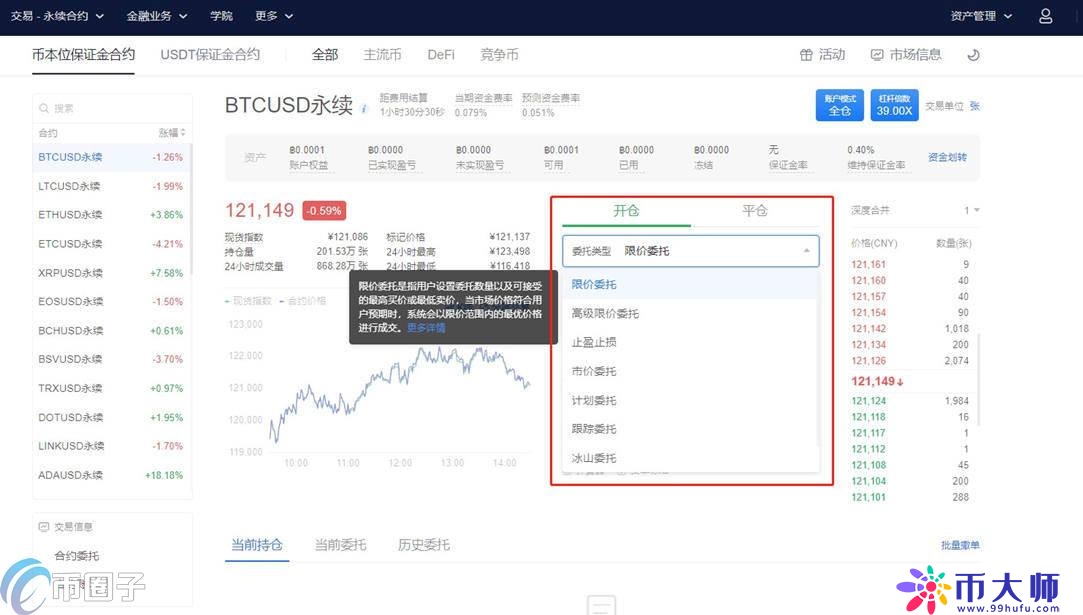Select LTCUSD永续 contract row

(112, 187)
